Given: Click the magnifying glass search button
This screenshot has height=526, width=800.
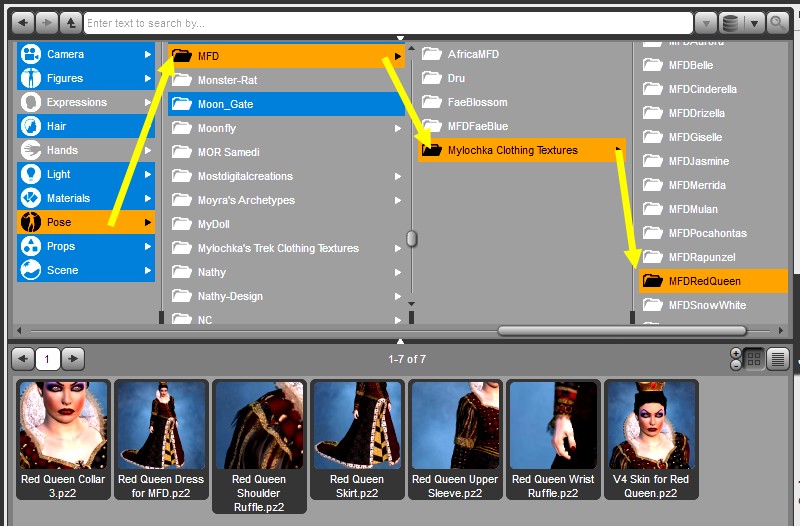Looking at the screenshot, I should tap(777, 23).
